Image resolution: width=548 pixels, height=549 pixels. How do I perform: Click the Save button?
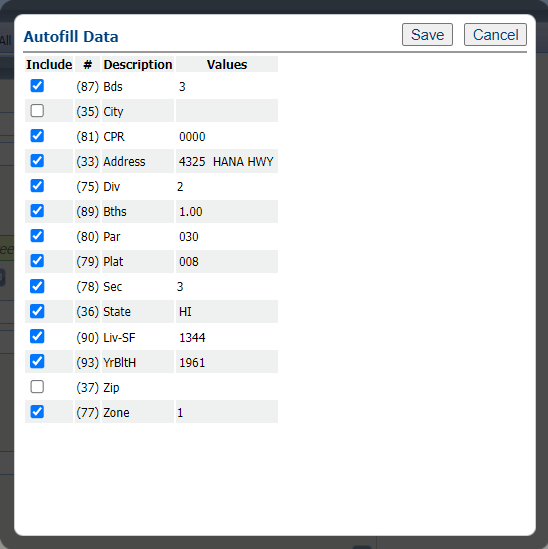click(x=427, y=35)
